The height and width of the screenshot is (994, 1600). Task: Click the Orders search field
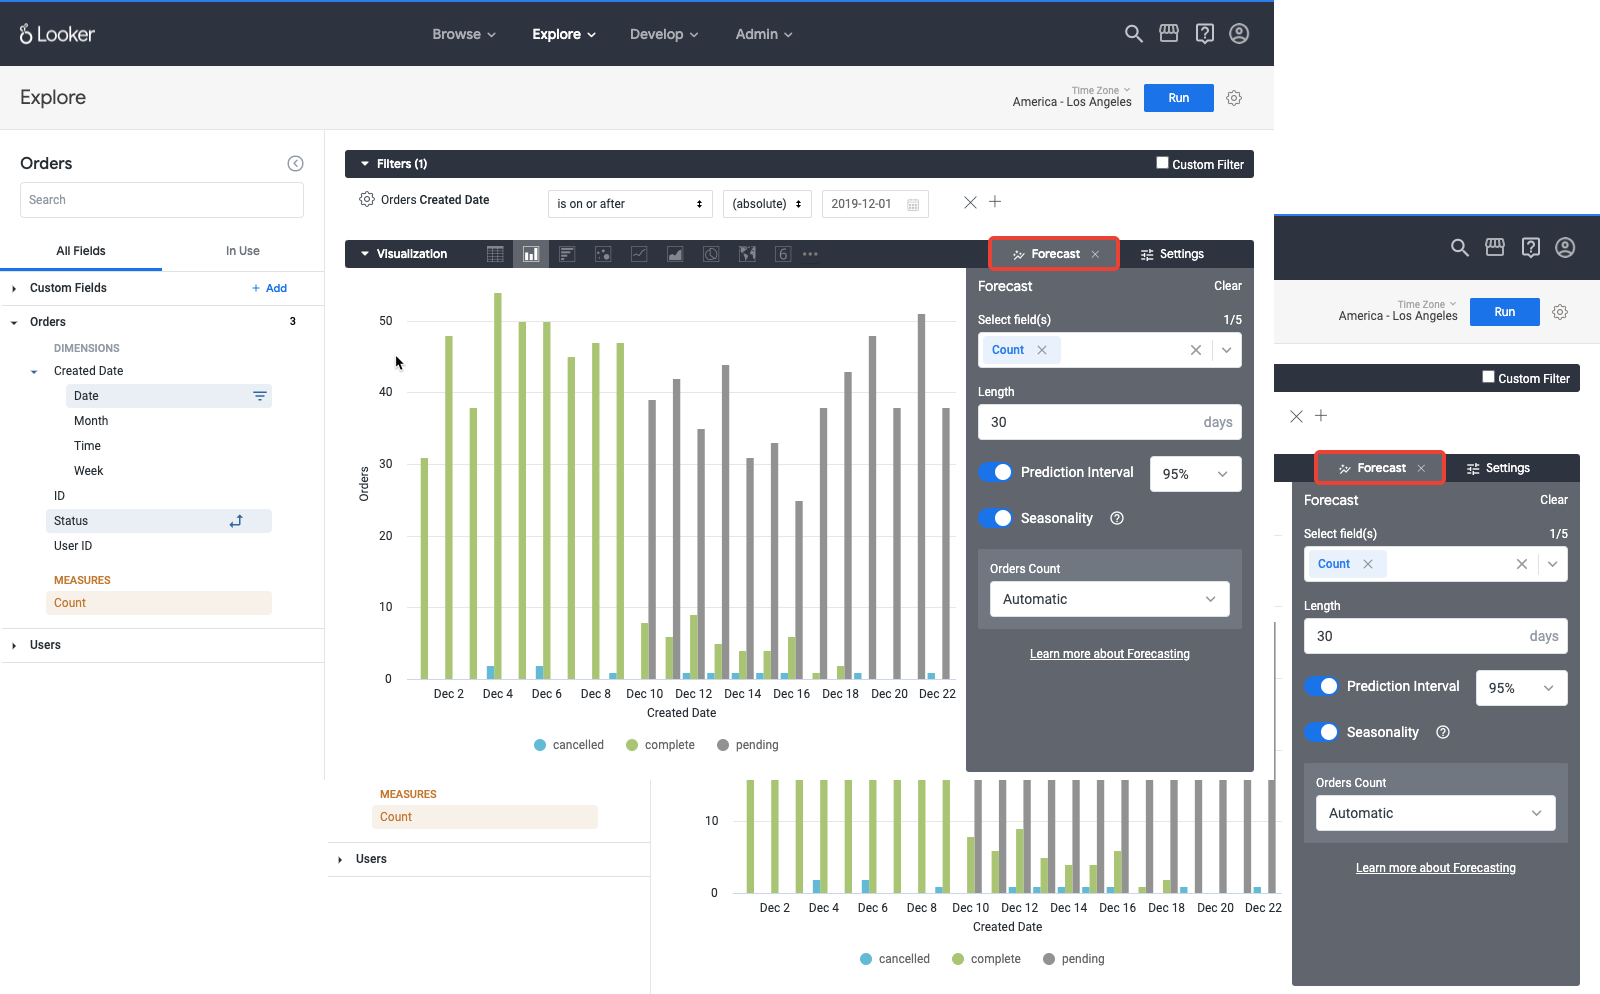(162, 200)
